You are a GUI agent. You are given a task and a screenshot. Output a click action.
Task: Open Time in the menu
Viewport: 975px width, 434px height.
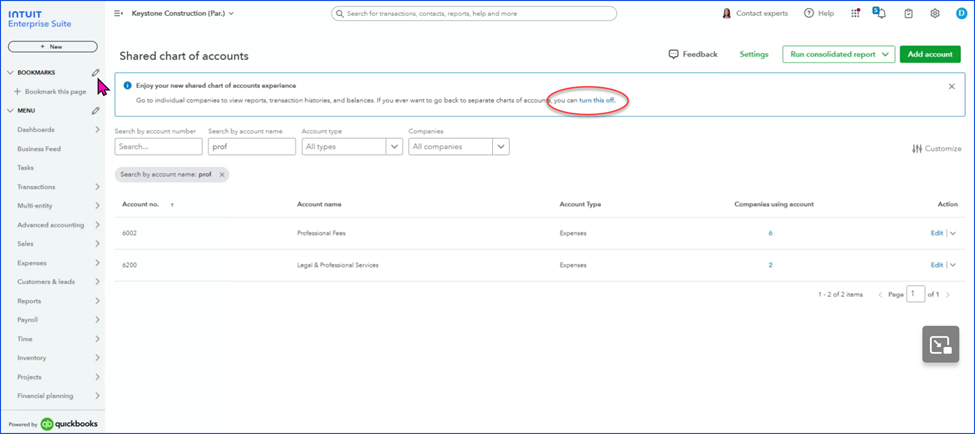25,339
